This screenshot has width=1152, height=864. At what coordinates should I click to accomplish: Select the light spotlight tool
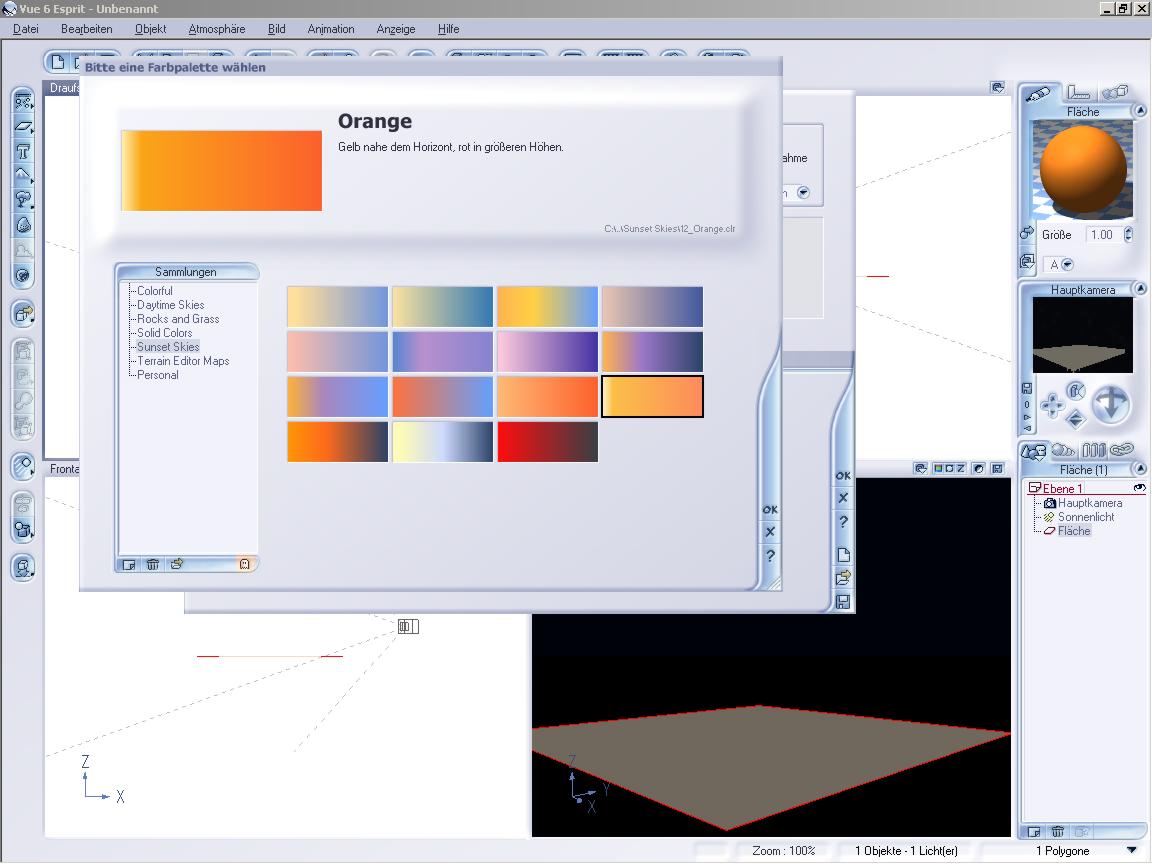pyautogui.click(x=23, y=466)
